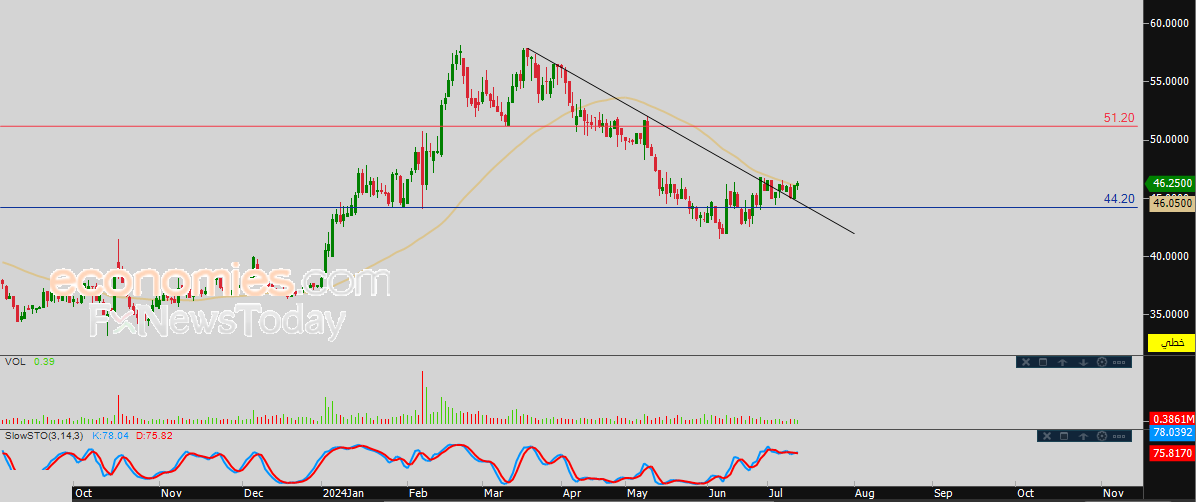Viewport: 1196px width, 502px height.
Task: Open more options for SlowSTO panel
Action: (x=1119, y=436)
